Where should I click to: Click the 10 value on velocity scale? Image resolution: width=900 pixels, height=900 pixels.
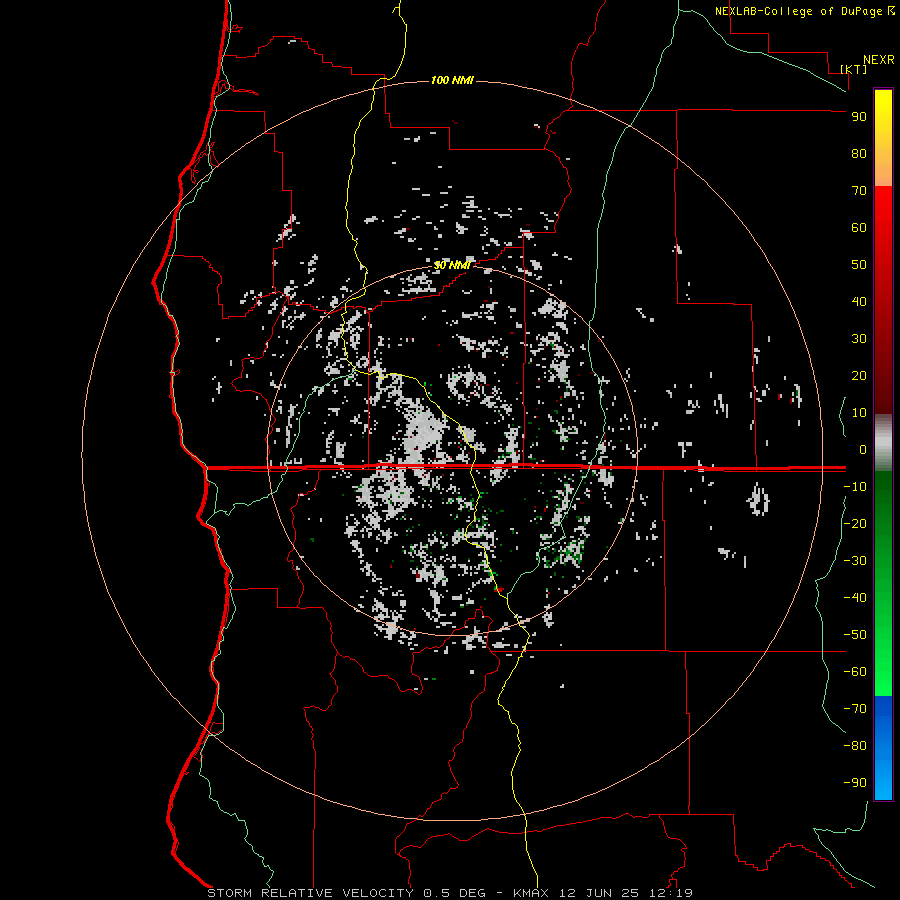(x=859, y=413)
